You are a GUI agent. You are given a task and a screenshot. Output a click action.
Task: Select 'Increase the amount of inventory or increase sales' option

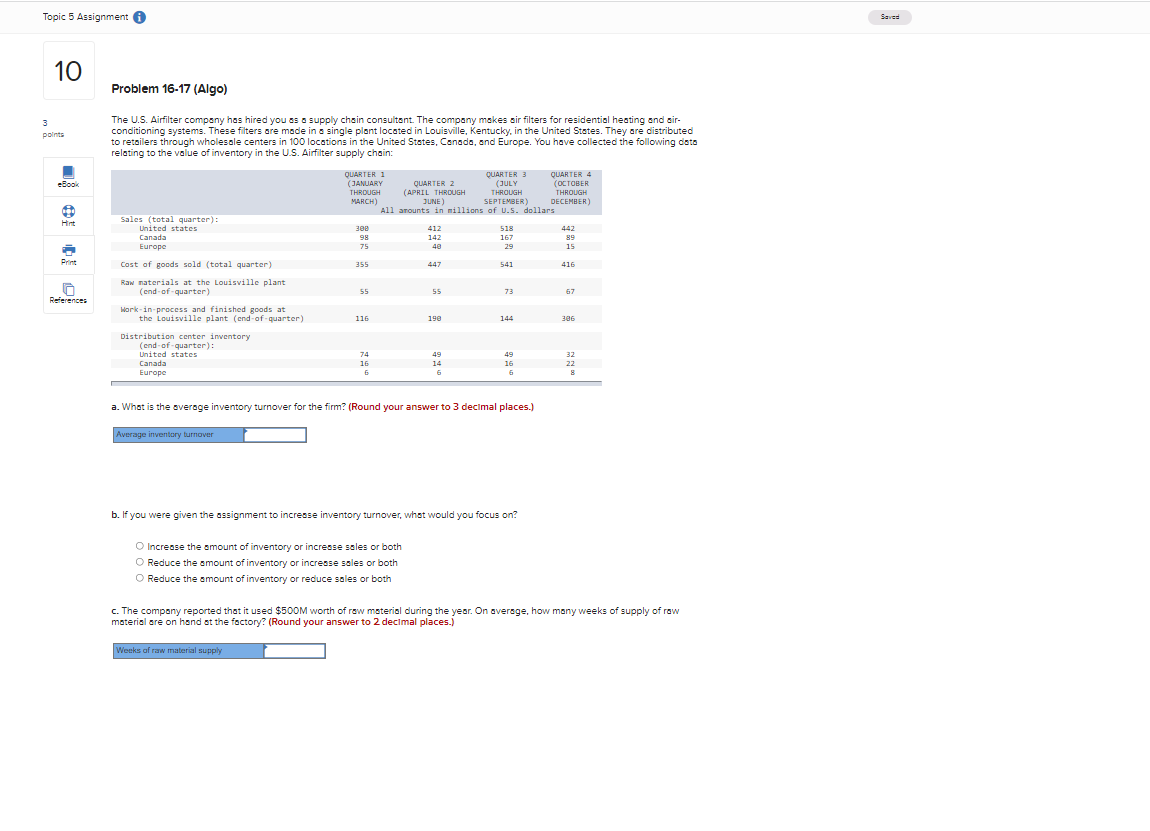(x=140, y=546)
